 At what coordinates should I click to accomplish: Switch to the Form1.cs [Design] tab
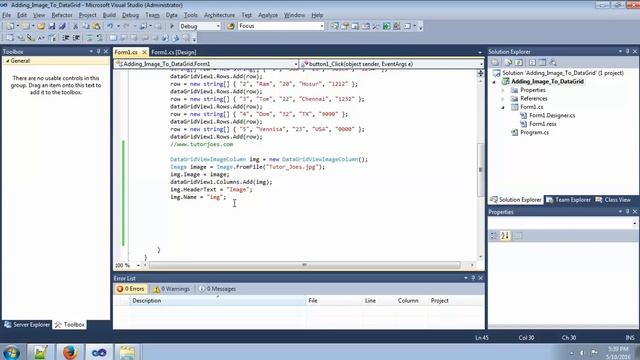click(174, 52)
